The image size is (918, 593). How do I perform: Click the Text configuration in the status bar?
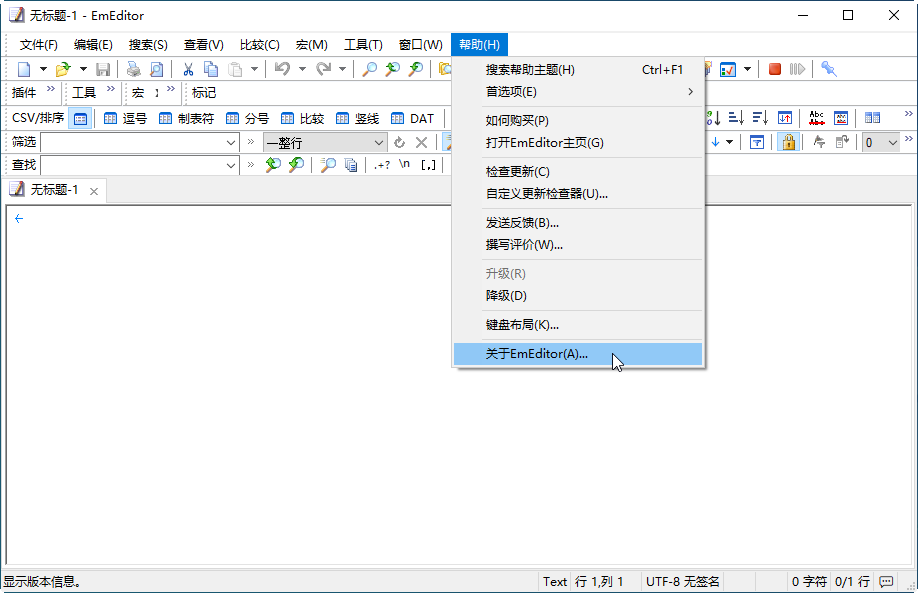coord(554,582)
